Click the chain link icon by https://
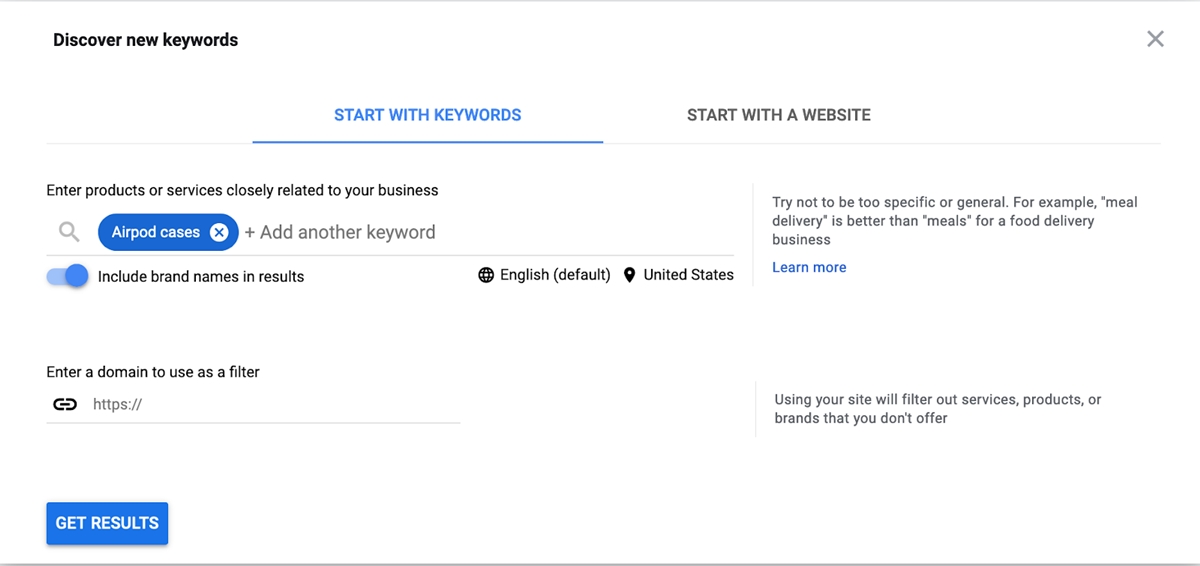This screenshot has height=566, width=1200. 65,405
